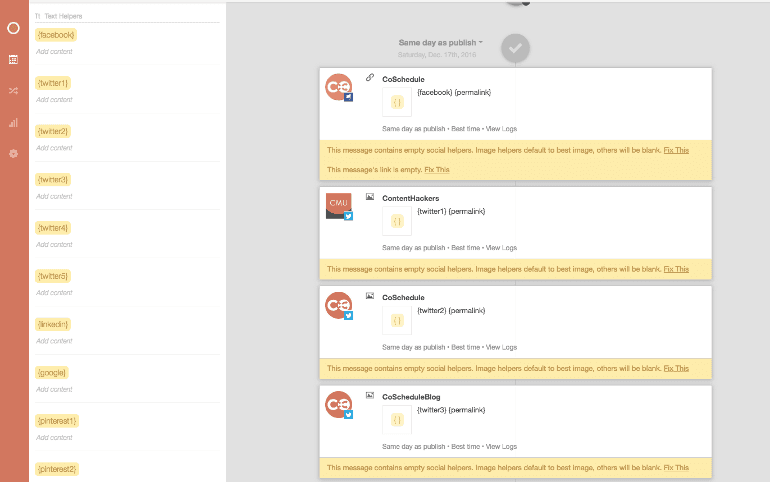This screenshot has width=770, height=482.
Task: Click Fix This for empty link warning
Action: click(437, 169)
